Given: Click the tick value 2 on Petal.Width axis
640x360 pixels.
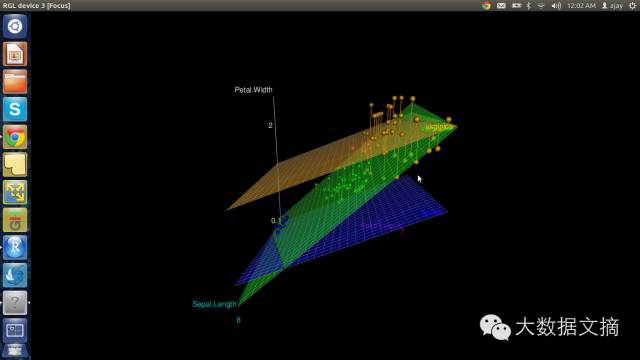Looking at the screenshot, I should (x=270, y=125).
